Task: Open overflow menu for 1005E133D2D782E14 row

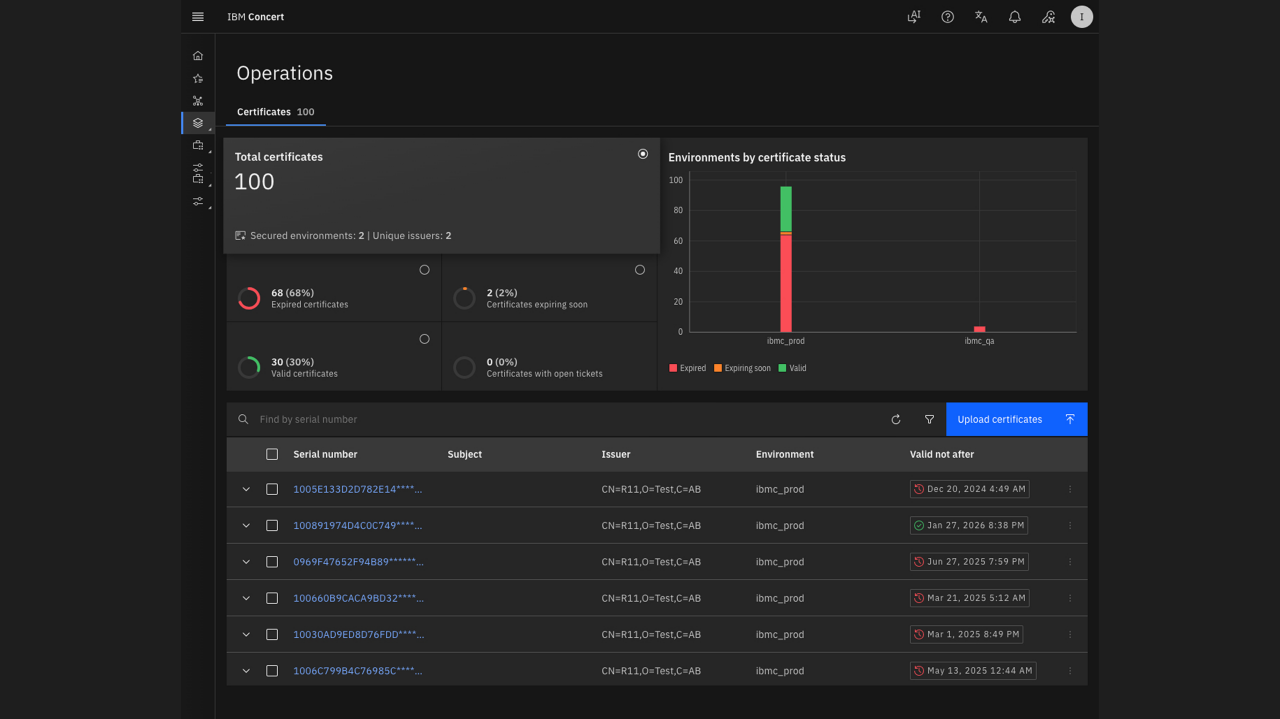Action: 1070,489
